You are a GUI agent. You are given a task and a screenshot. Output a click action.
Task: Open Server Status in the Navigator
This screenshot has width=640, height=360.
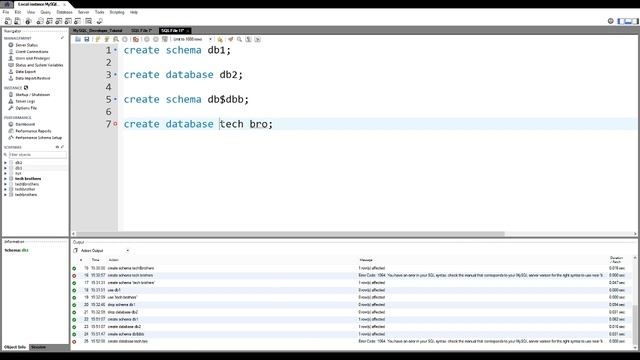(27, 45)
